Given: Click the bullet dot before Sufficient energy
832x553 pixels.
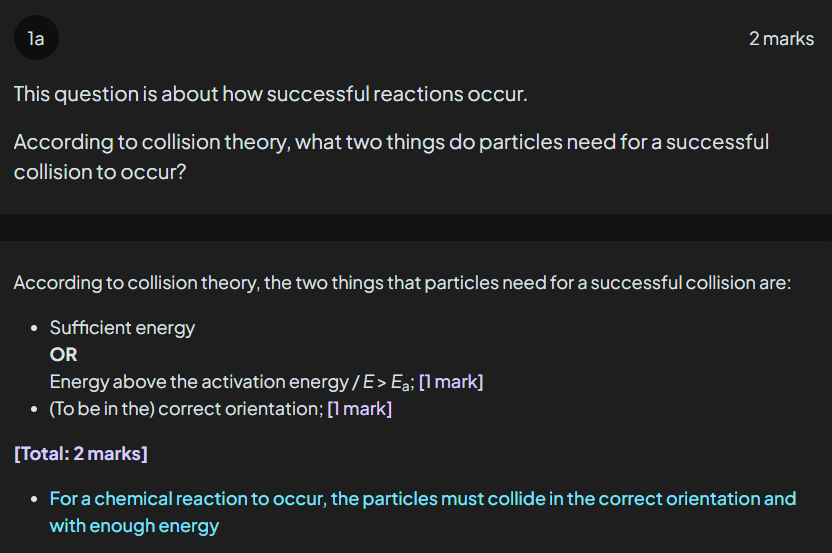Looking at the screenshot, I should click(x=35, y=328).
